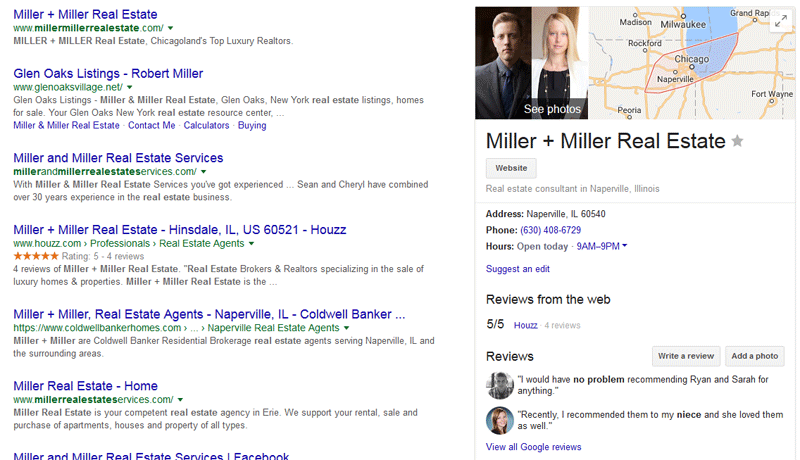Open the Coldwell Banker Naperville result
This screenshot has width=800, height=460.
(209, 314)
